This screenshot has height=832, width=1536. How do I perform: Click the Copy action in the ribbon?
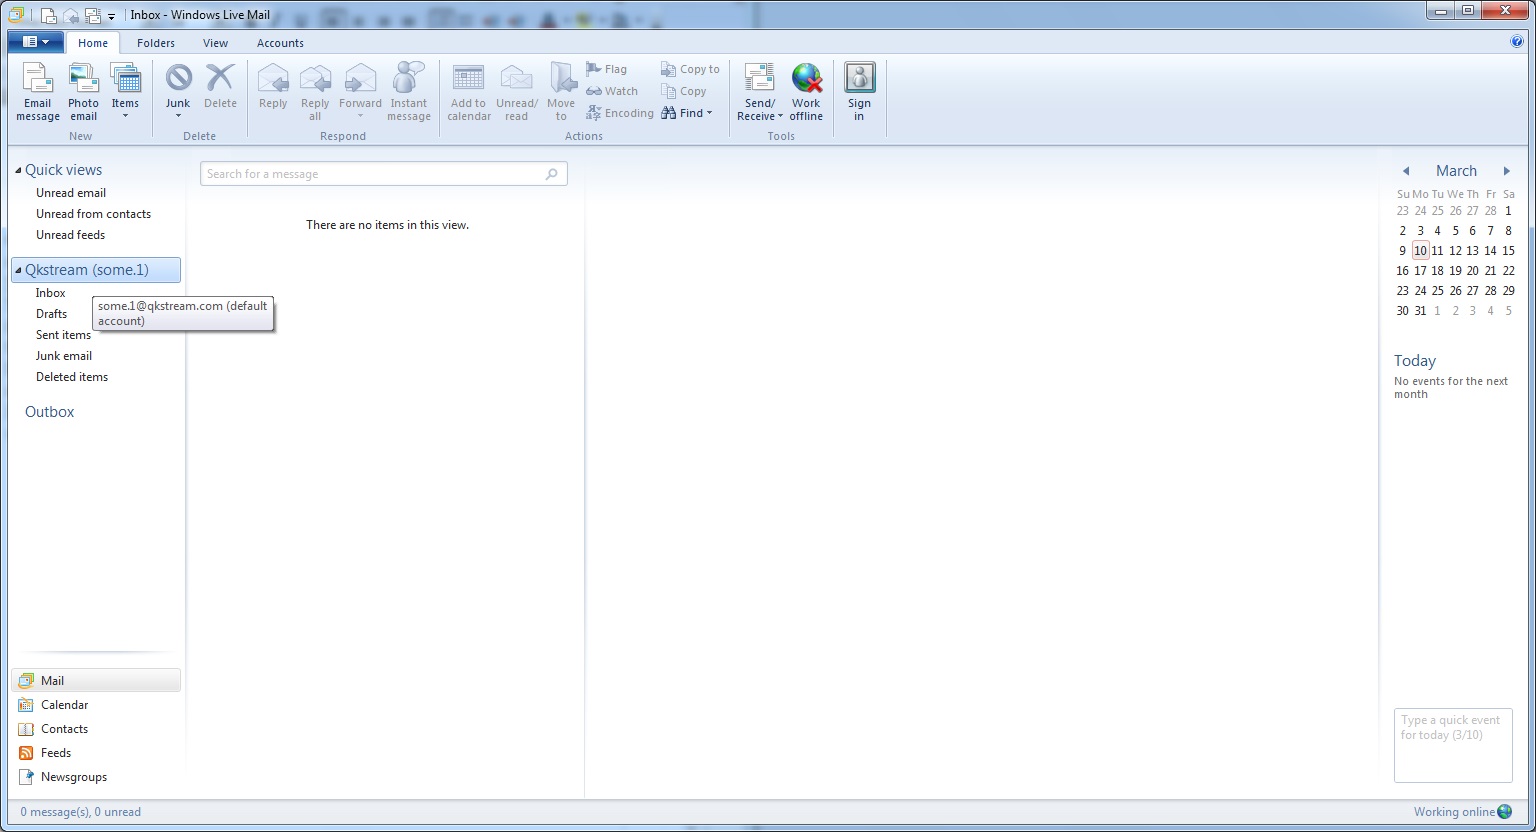tap(684, 91)
